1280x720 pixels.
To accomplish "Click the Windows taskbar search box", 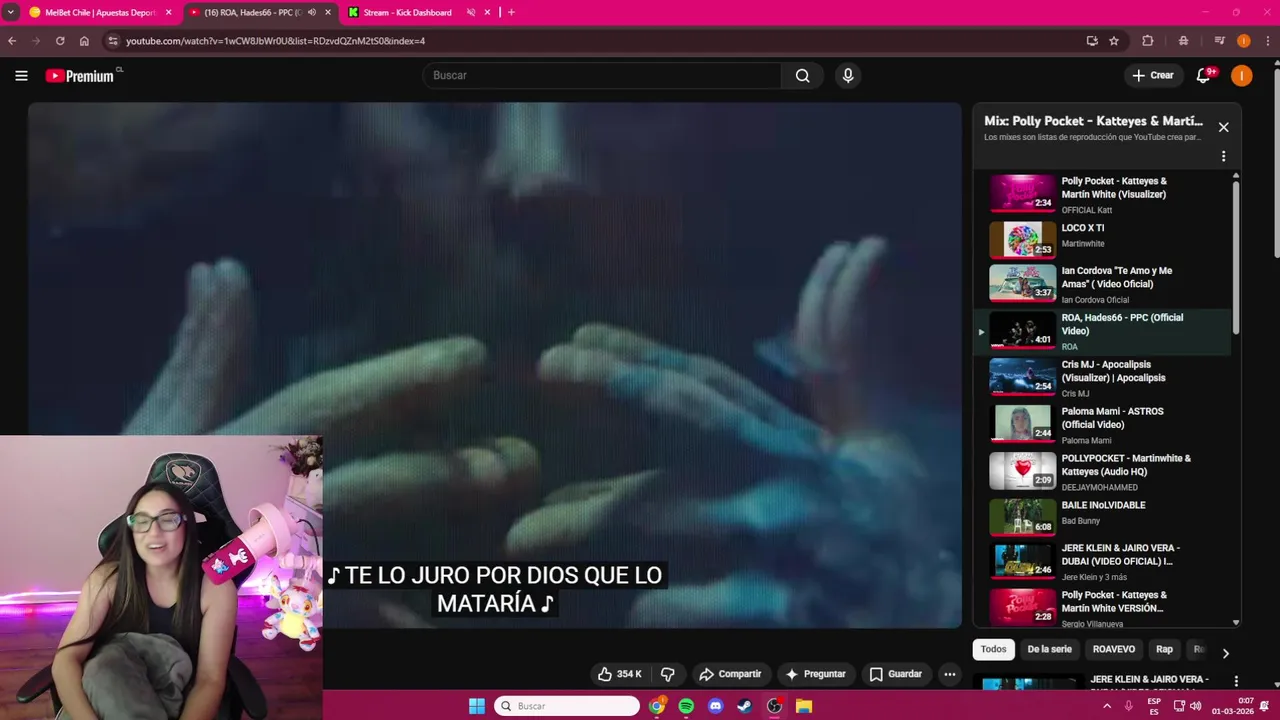I will [x=567, y=706].
